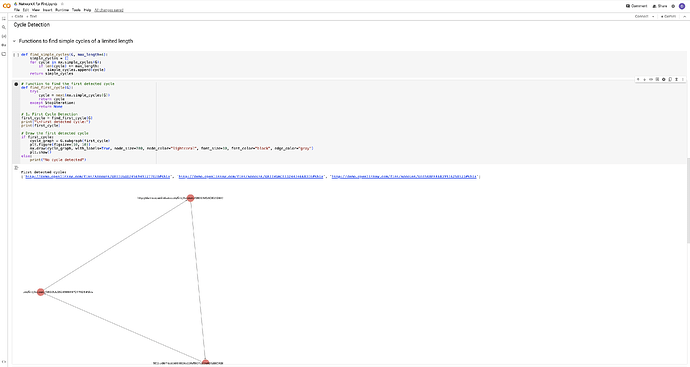690x367 pixels.
Task: Add a new Text cell
Action: click(x=32, y=16)
